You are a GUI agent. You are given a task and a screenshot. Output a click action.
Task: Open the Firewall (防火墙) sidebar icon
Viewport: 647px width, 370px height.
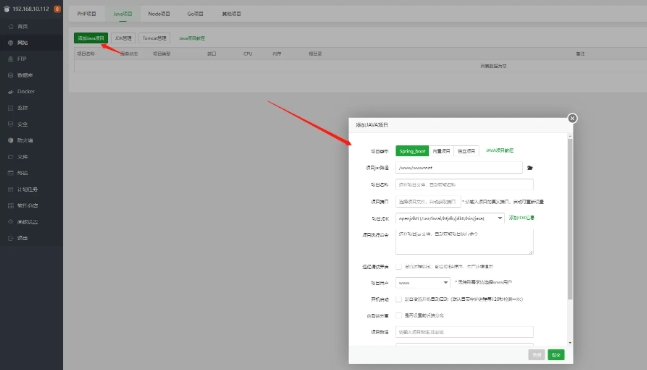click(11, 140)
